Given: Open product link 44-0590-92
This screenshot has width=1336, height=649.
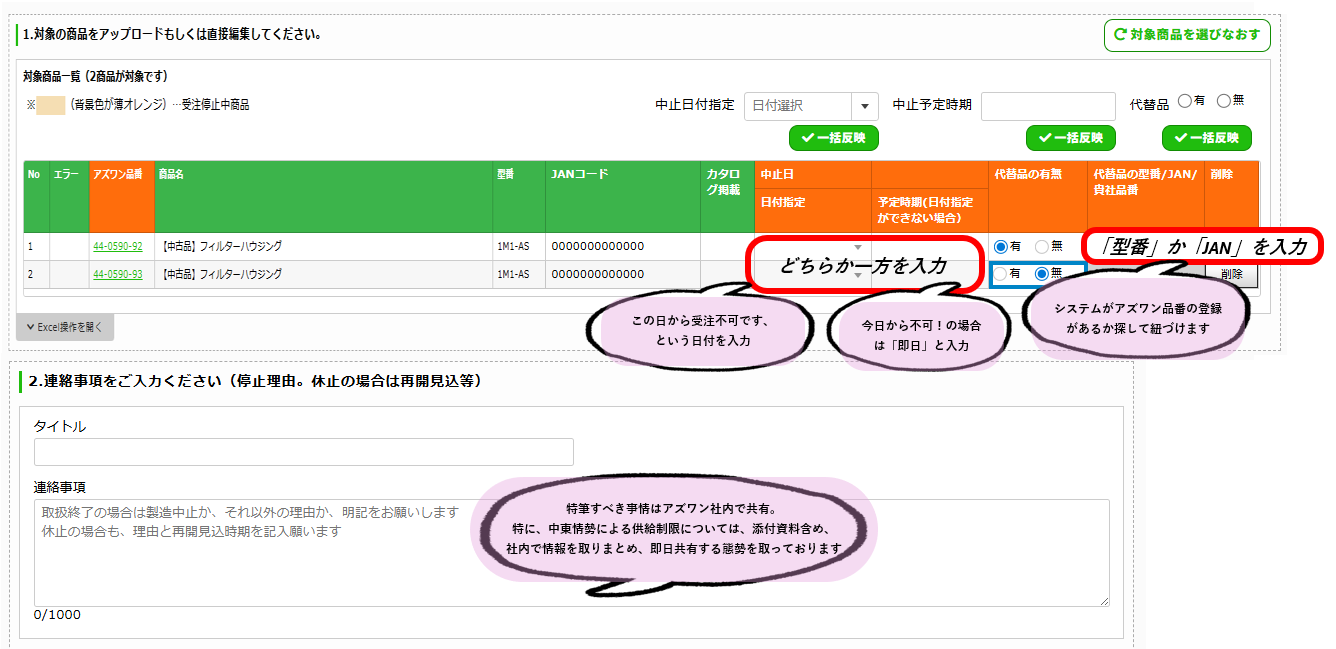Looking at the screenshot, I should 117,246.
